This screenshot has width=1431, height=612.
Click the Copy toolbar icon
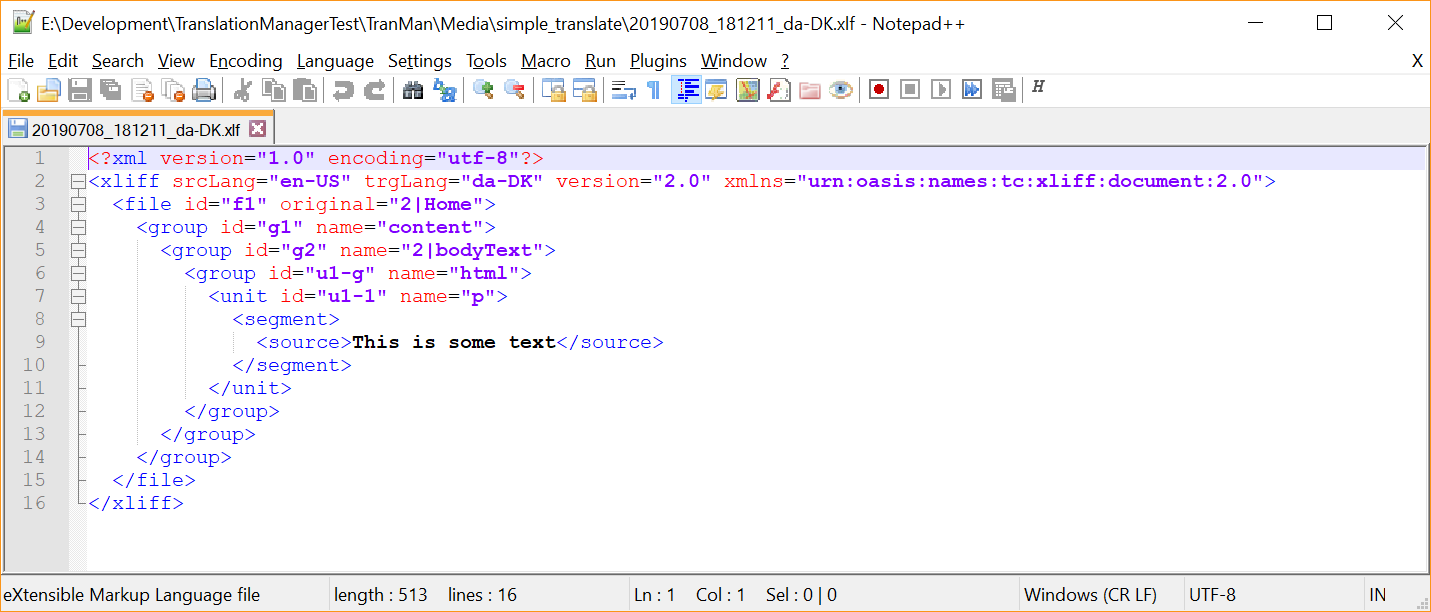tap(273, 90)
